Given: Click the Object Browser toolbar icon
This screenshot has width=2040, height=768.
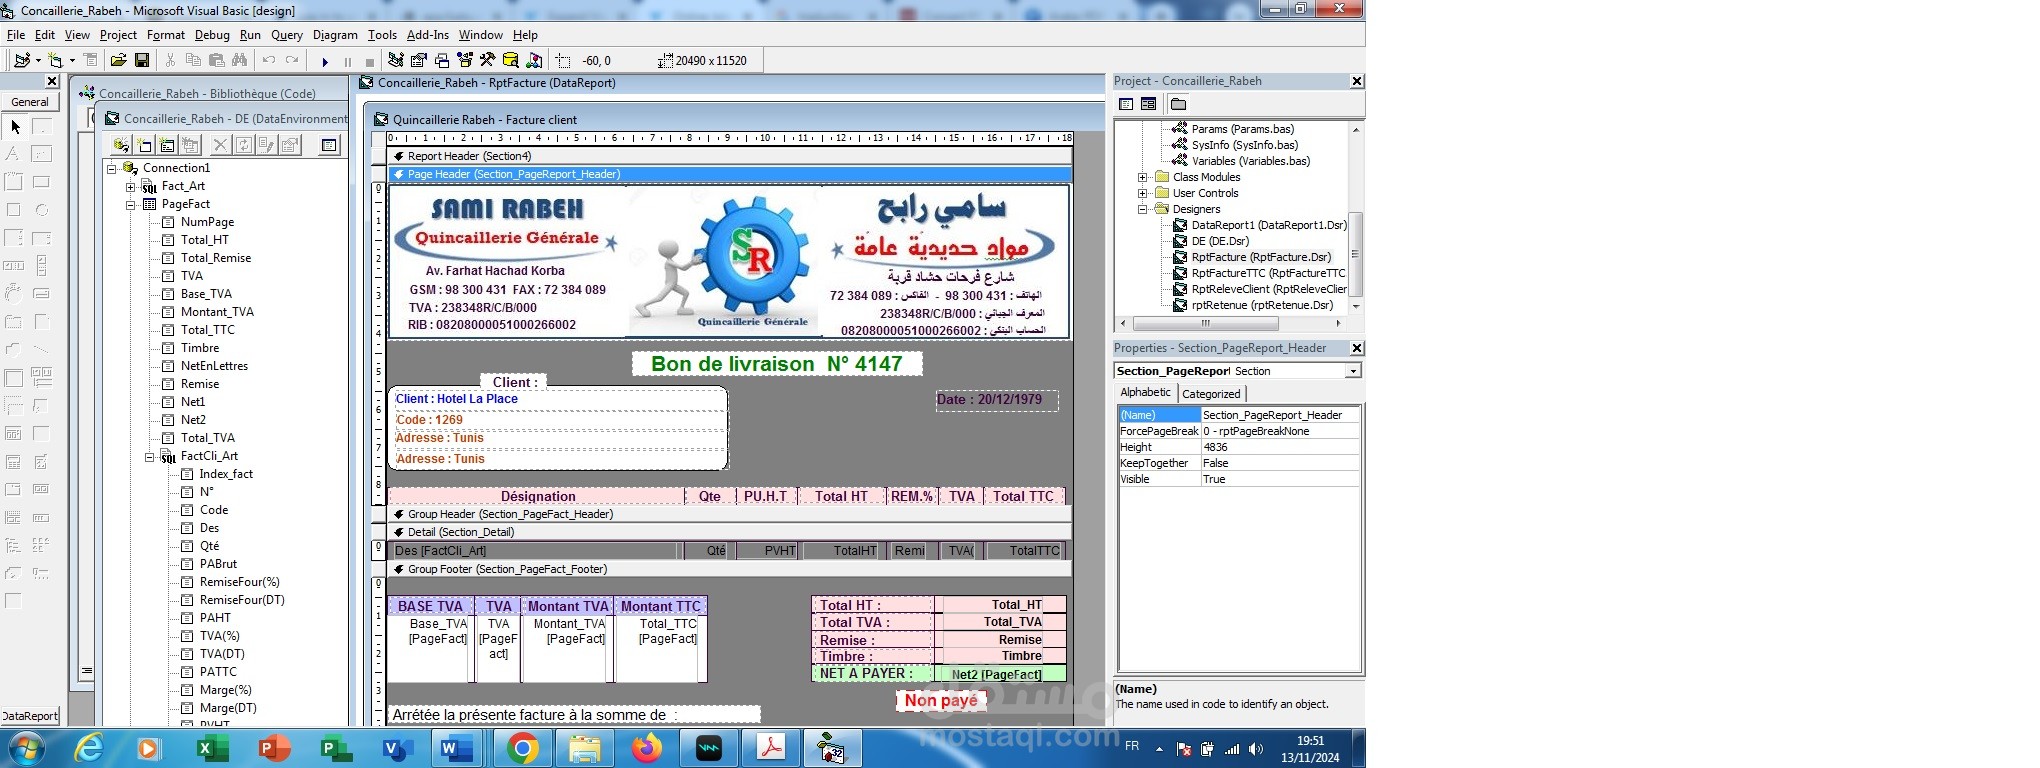Looking at the screenshot, I should tap(465, 60).
